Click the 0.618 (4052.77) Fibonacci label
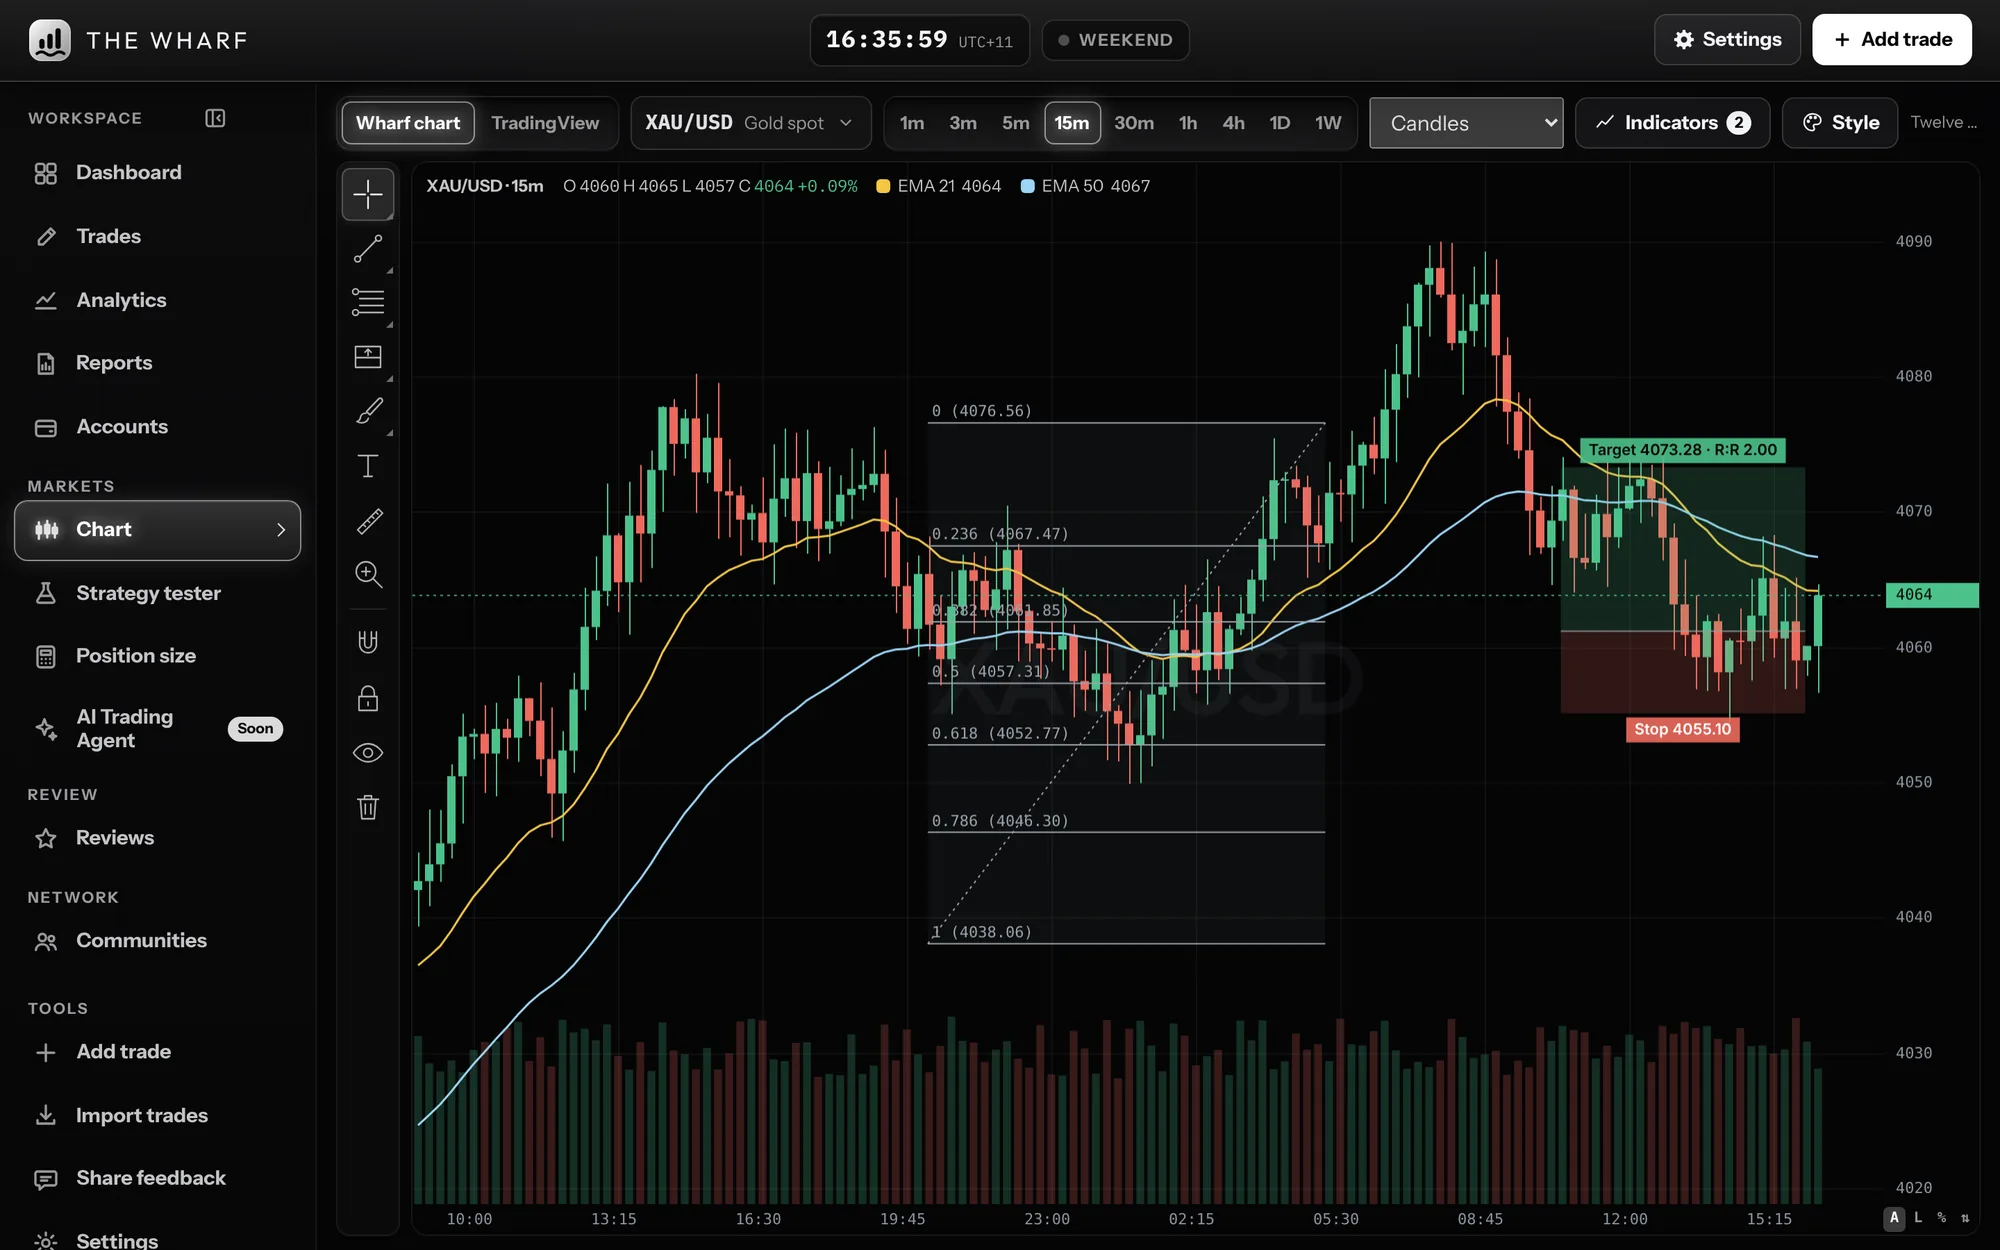Screen dimensions: 2000x1250 1000,734
